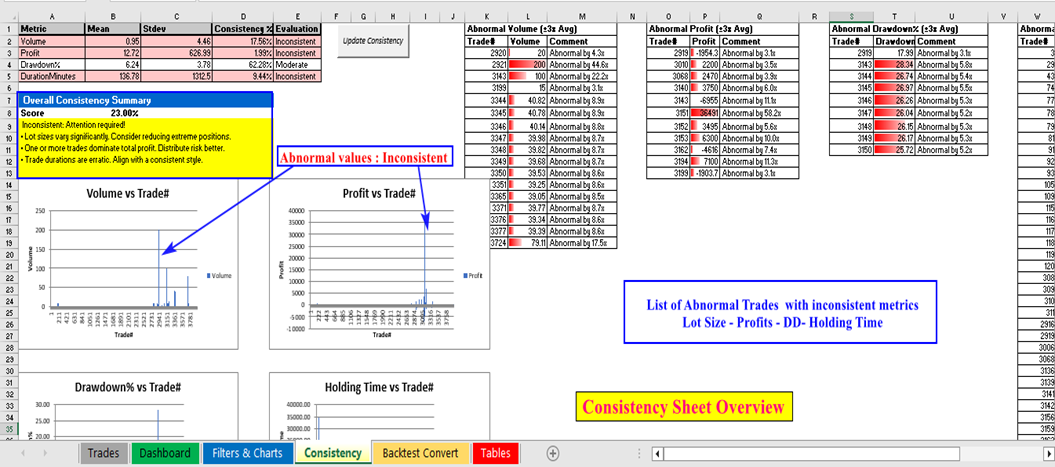The width and height of the screenshot is (1055, 467).
Task: Select column A header
Action: point(52,17)
